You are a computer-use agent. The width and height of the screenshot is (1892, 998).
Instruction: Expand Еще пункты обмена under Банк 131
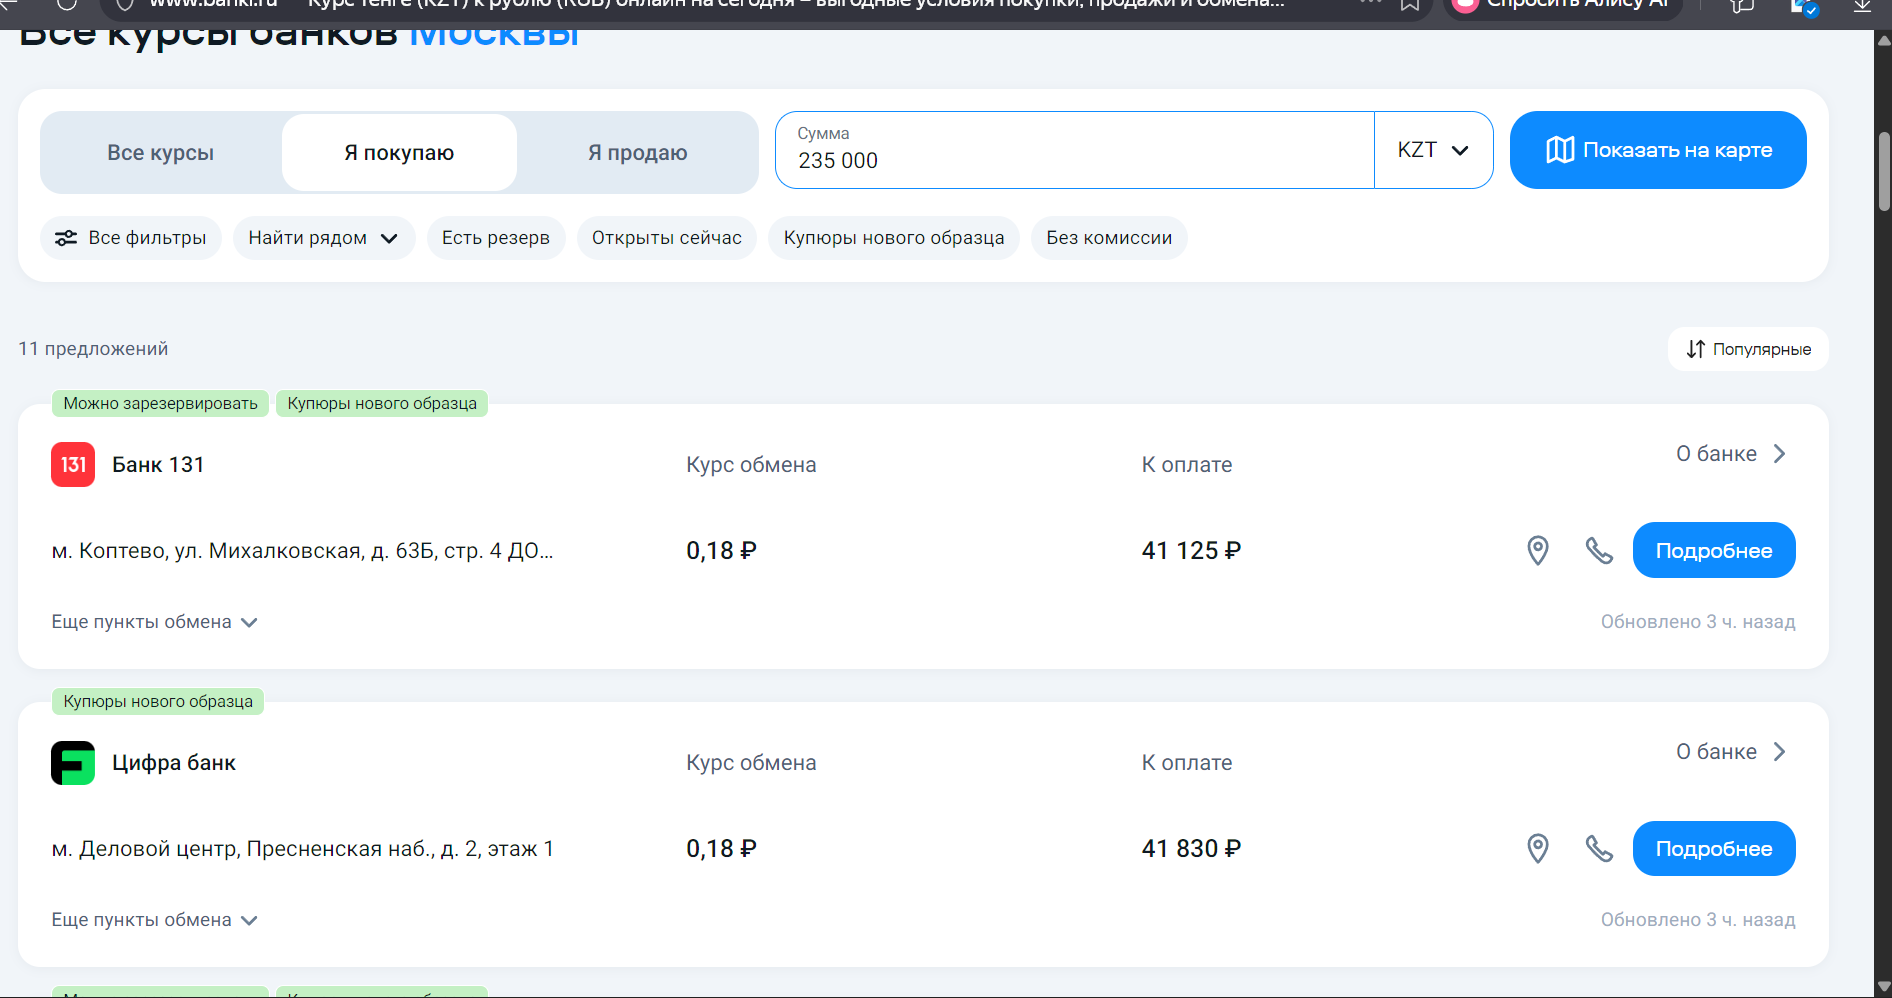click(x=155, y=622)
